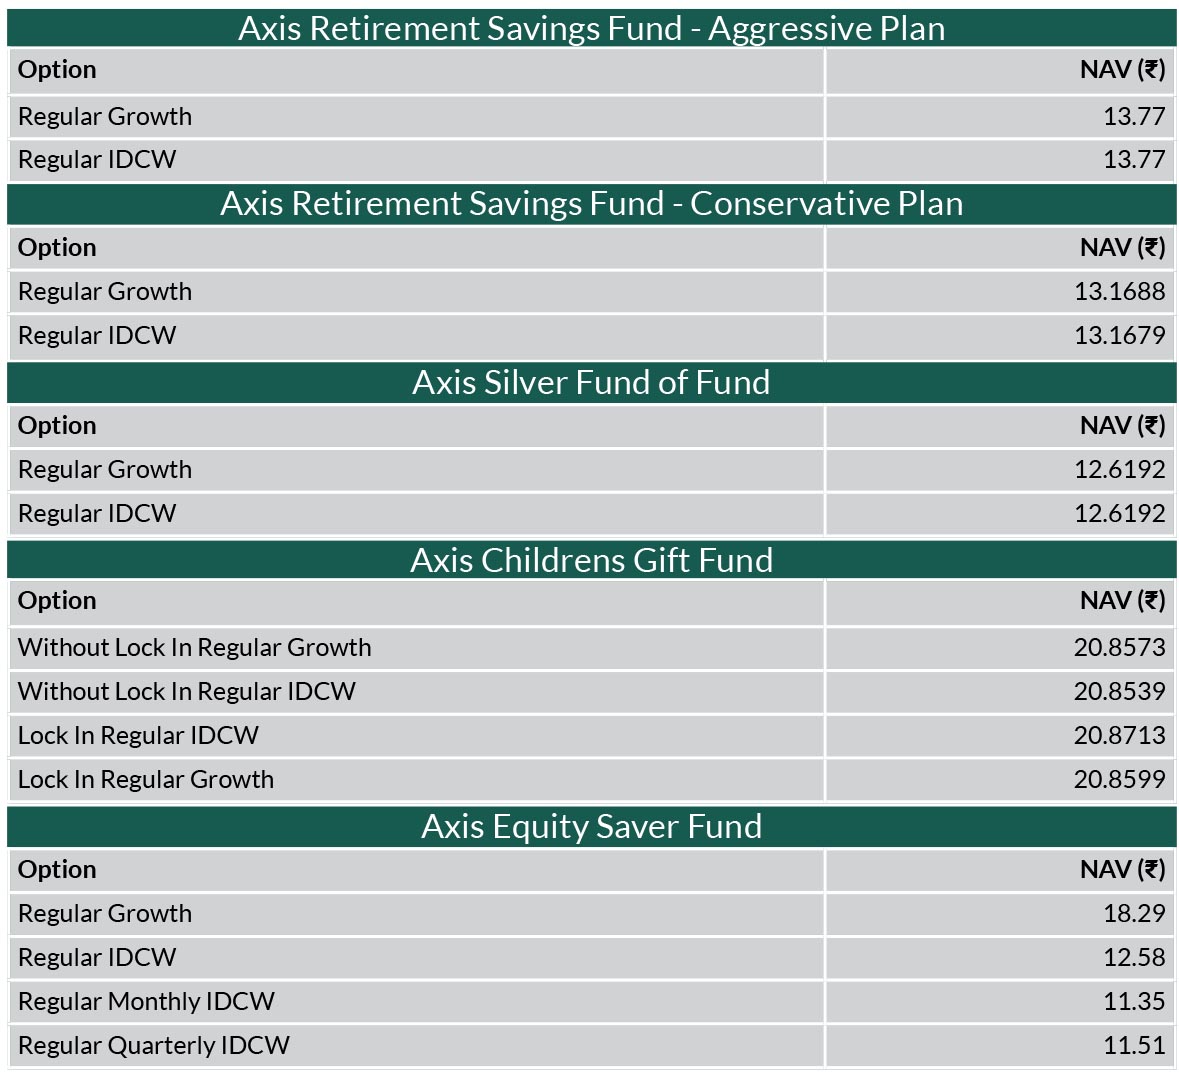
Task: Click the NAV (₹) header under Childrens Gift Fund
Action: [1123, 601]
